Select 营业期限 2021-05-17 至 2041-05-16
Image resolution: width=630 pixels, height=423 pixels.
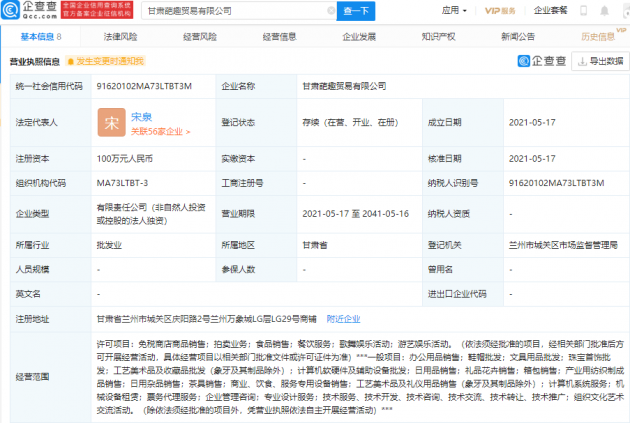point(356,214)
